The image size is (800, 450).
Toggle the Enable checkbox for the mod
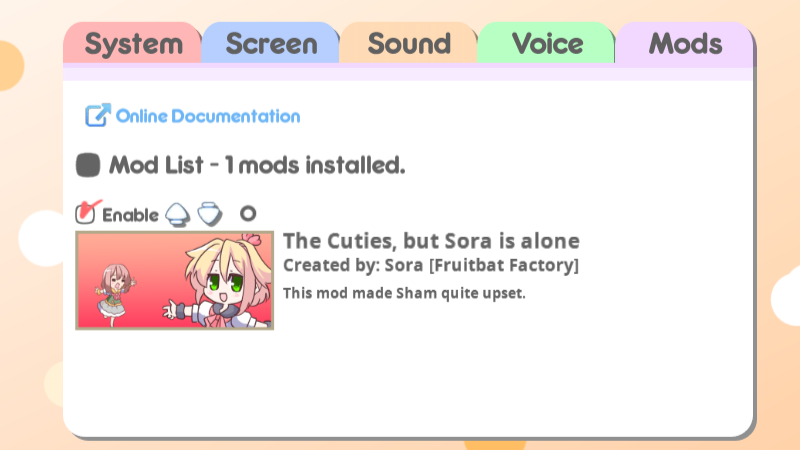[87, 212]
